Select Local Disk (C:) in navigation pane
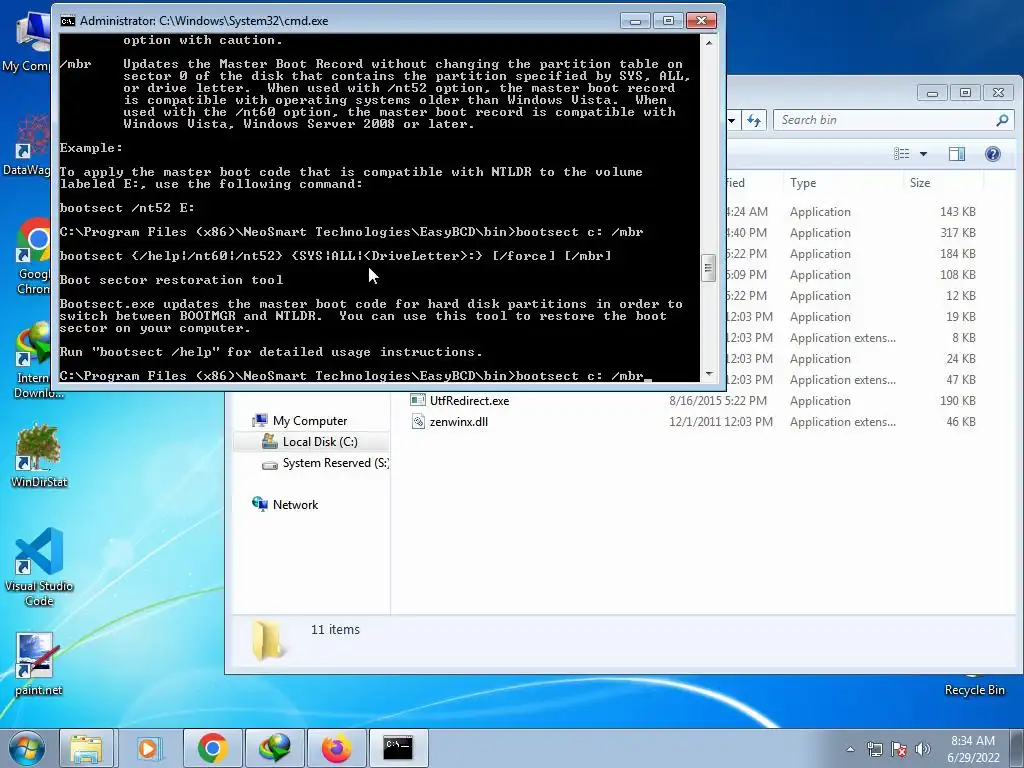The height and width of the screenshot is (768, 1024). (319, 441)
